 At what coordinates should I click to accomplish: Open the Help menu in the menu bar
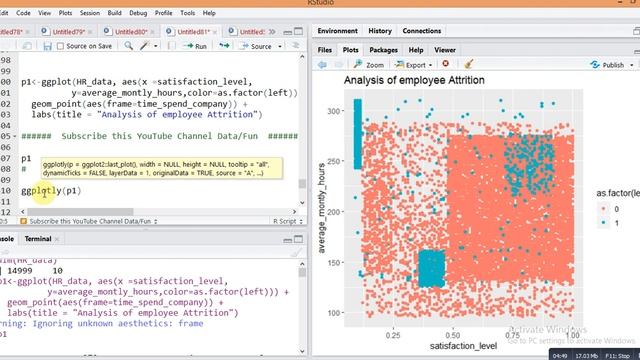209,13
